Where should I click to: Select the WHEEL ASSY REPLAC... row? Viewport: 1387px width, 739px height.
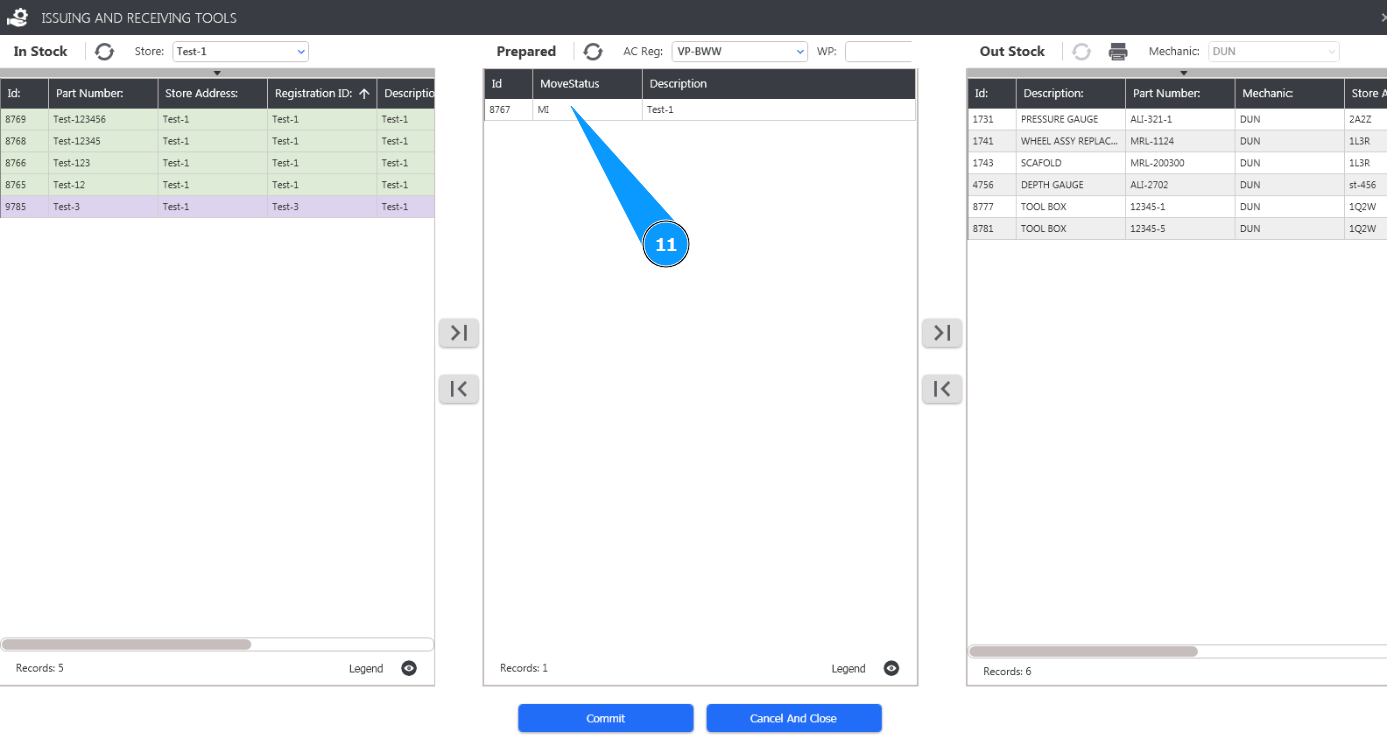click(1177, 141)
